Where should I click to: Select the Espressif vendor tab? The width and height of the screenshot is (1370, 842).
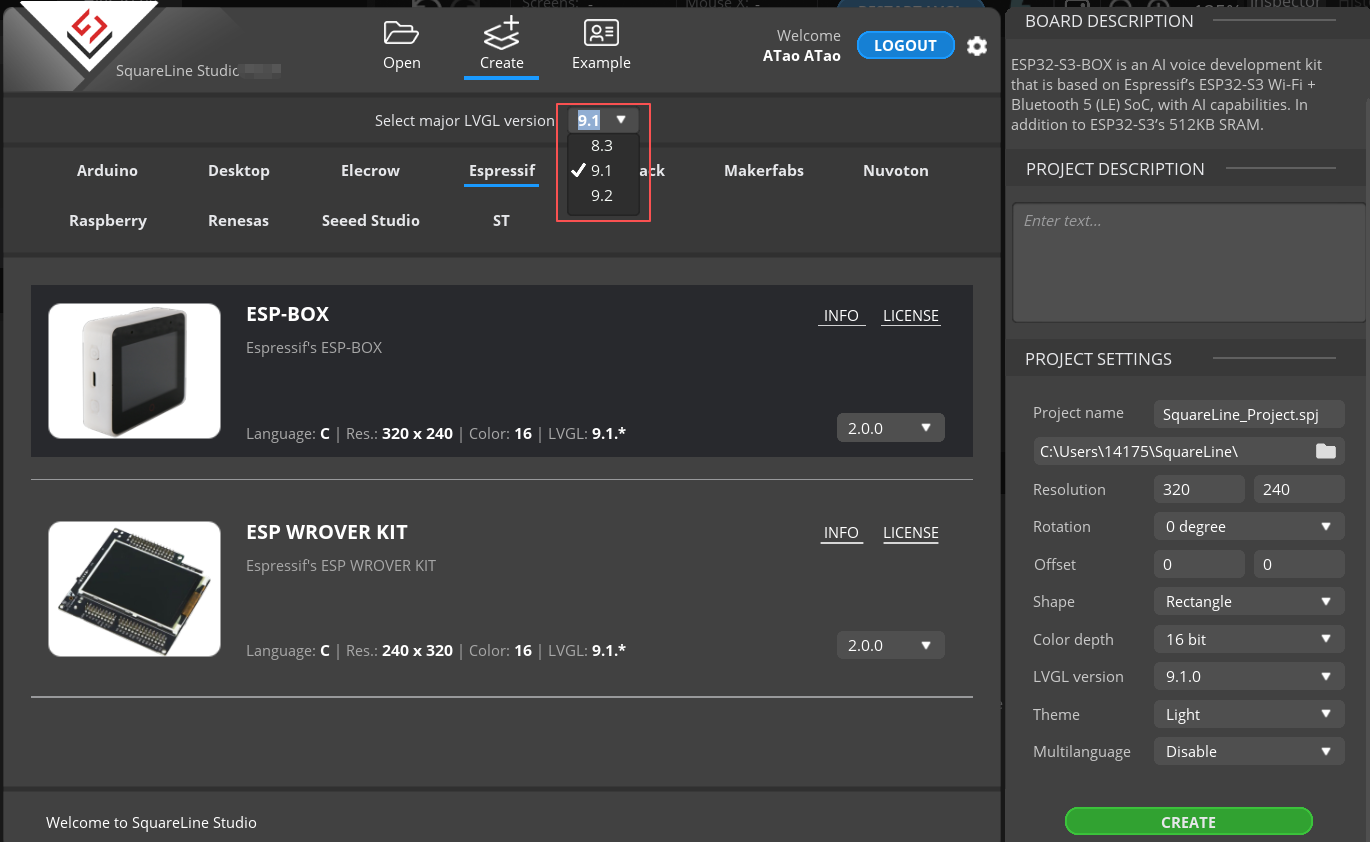click(502, 171)
